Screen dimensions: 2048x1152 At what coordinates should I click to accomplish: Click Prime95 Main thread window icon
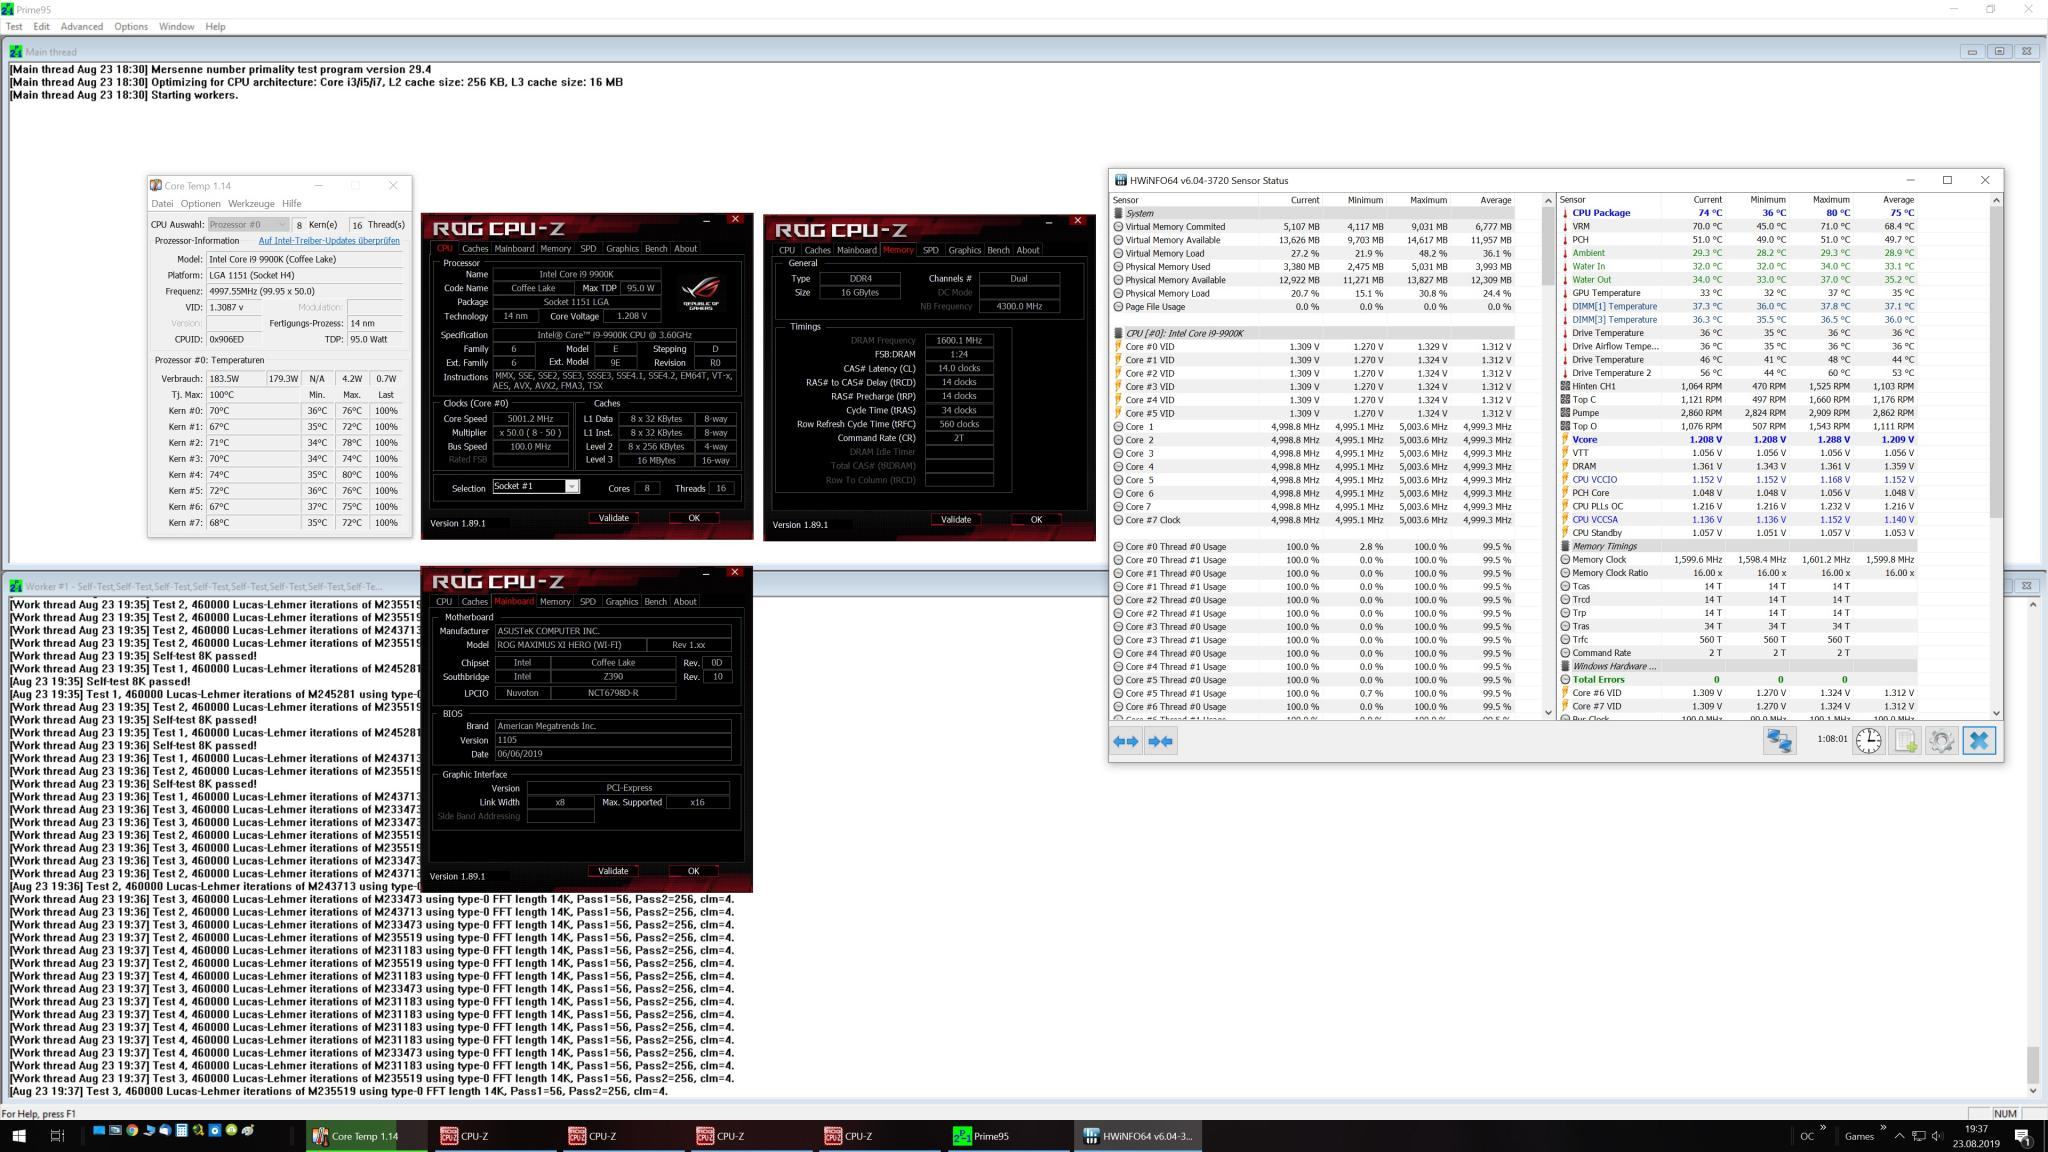coord(16,52)
